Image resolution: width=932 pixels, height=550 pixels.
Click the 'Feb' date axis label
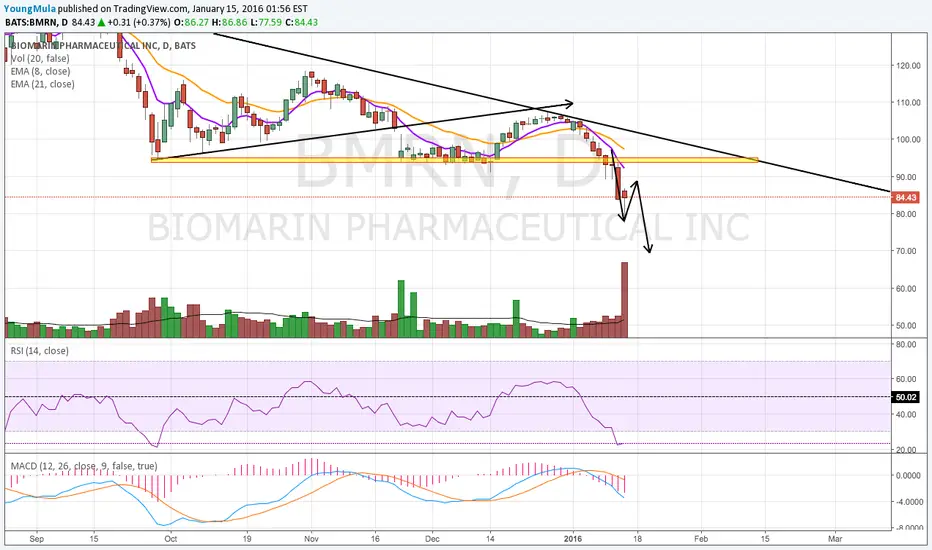(701, 539)
